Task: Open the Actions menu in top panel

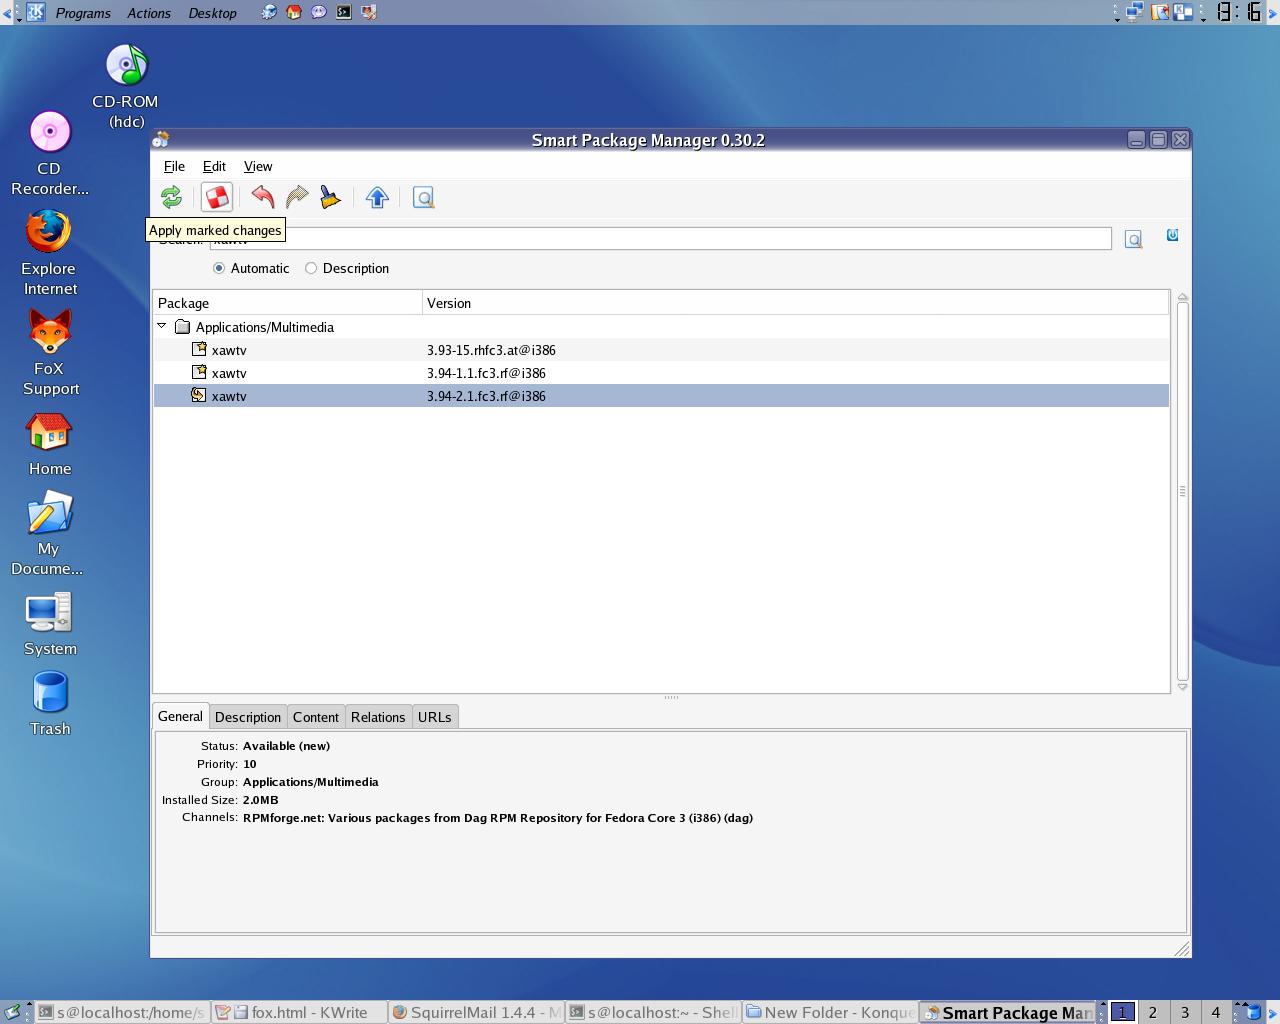Action: point(149,13)
